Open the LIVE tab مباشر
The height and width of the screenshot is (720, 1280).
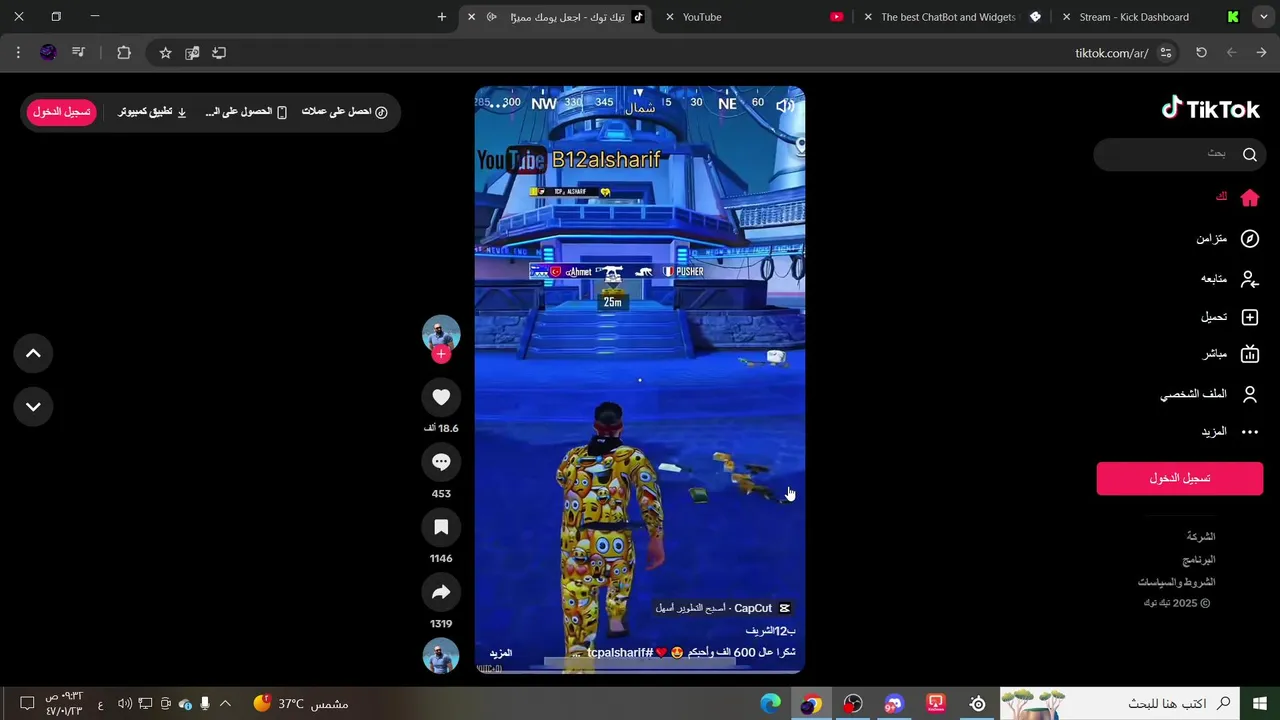pyautogui.click(x=1230, y=354)
